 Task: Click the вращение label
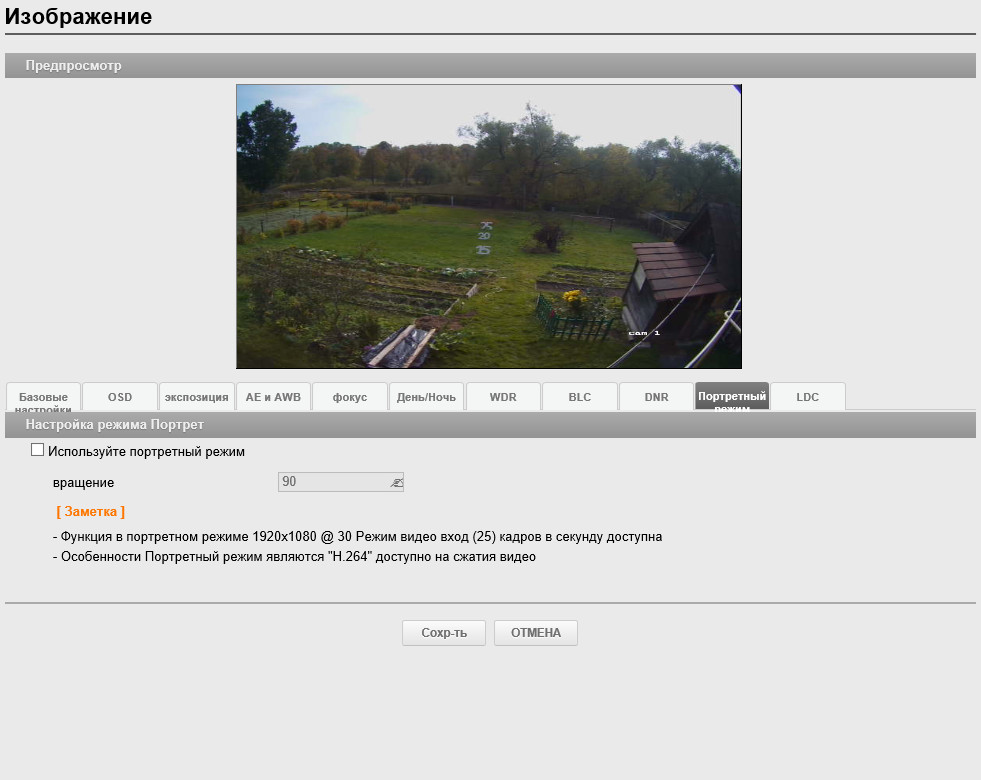click(x=83, y=483)
